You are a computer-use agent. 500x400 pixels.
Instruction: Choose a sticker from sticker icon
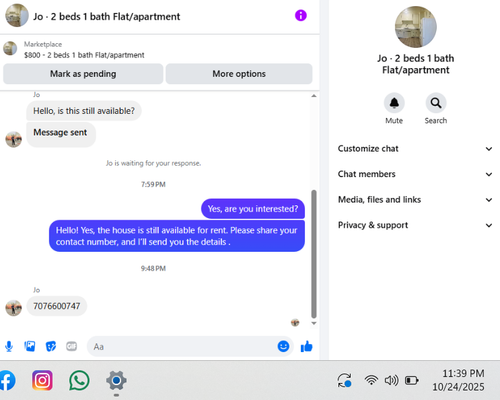(51, 347)
